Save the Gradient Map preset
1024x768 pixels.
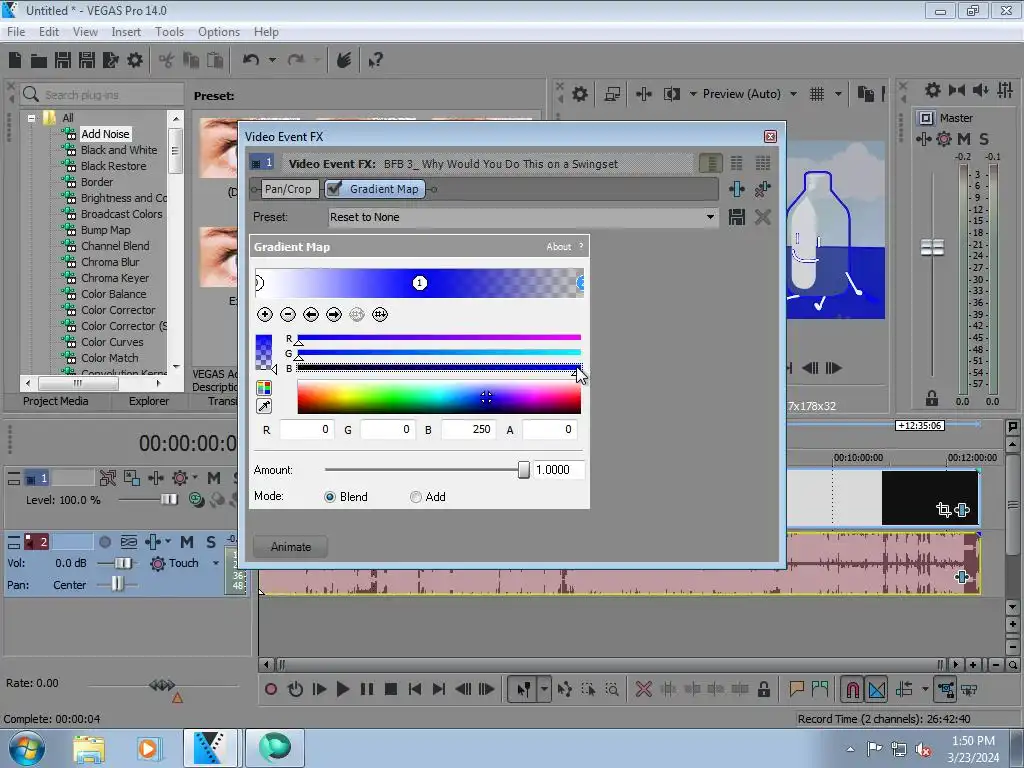tap(737, 217)
